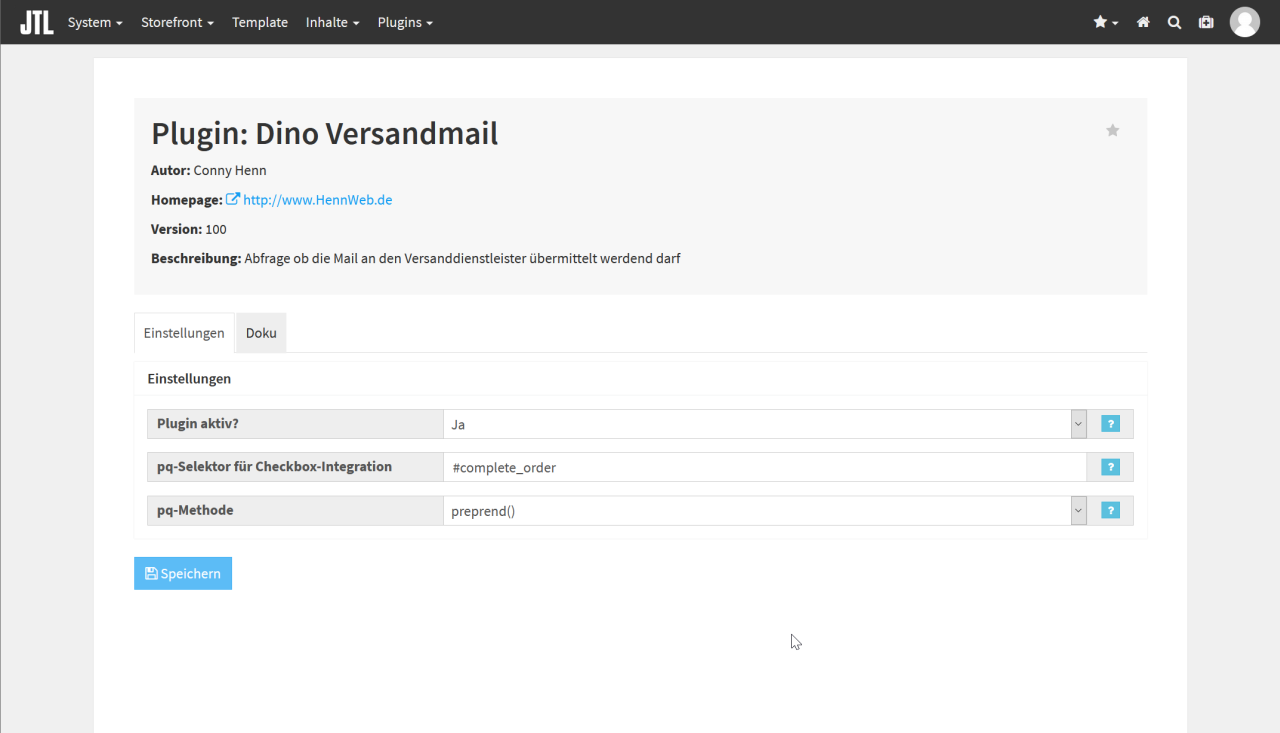1280x733 pixels.
Task: Expand the pq-Methode dropdown
Action: (764, 510)
